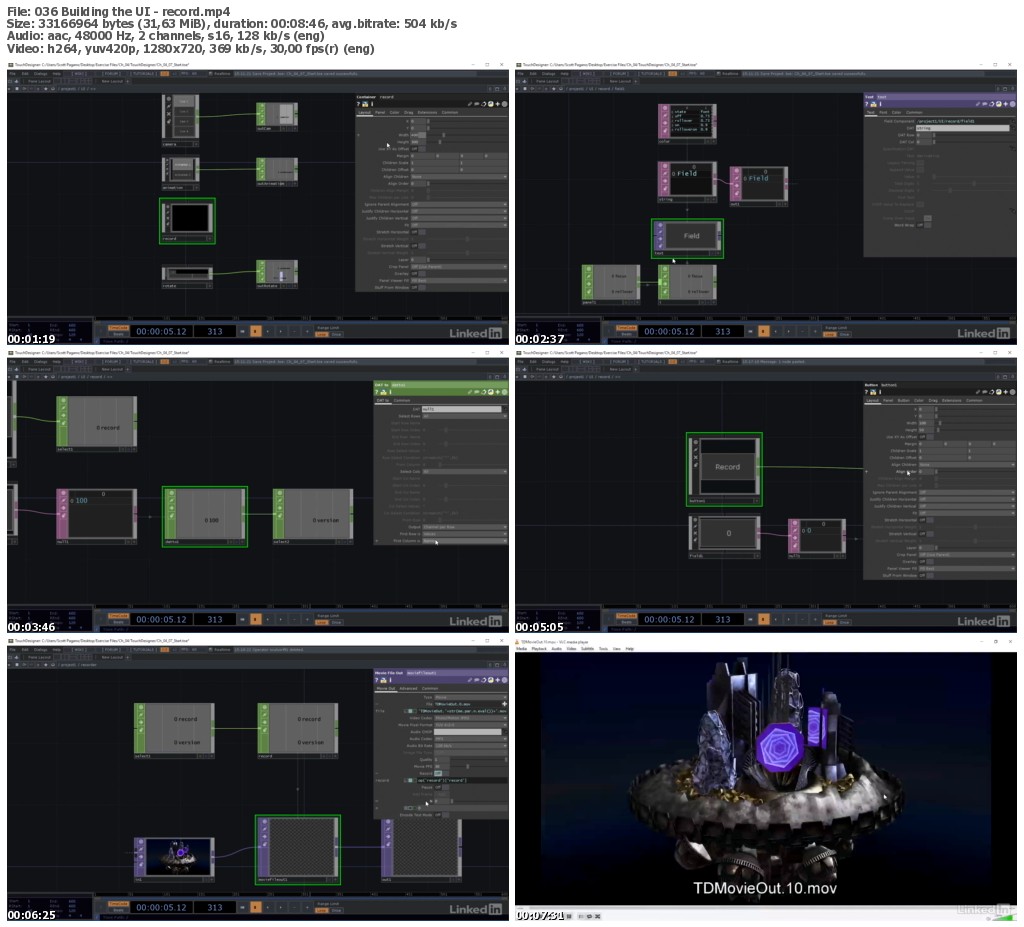Click DAT field in 00:02:37 frame parameters
The image size is (1024, 927).
click(963, 128)
